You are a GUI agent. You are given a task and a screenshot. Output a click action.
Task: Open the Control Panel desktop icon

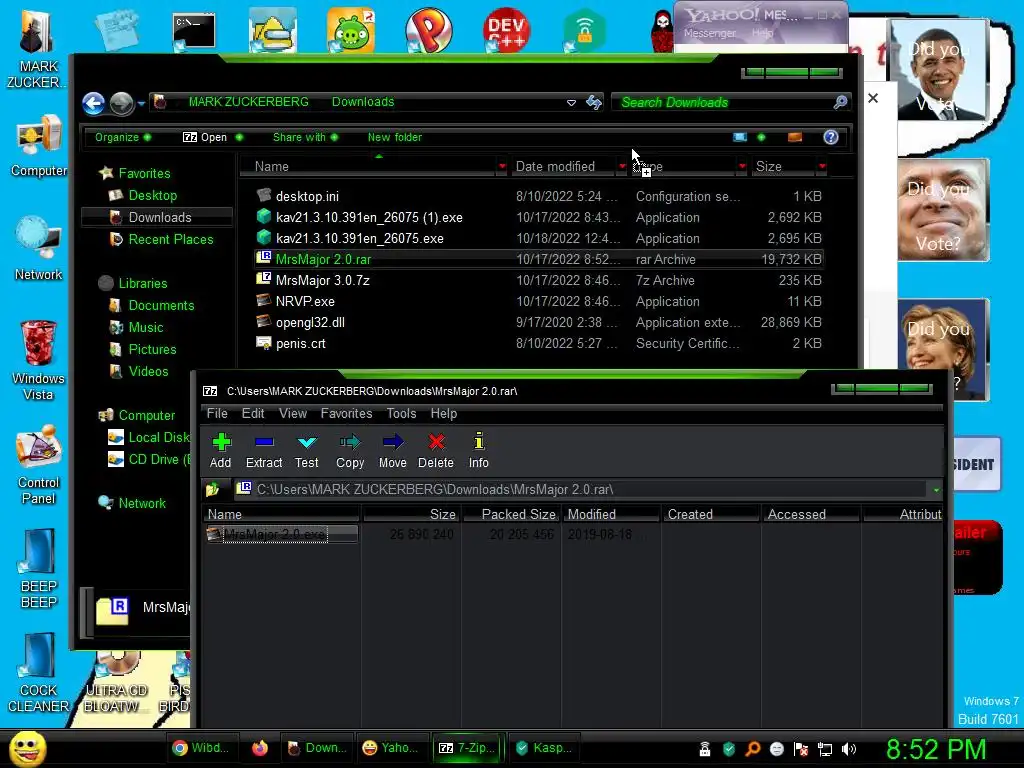point(38,465)
